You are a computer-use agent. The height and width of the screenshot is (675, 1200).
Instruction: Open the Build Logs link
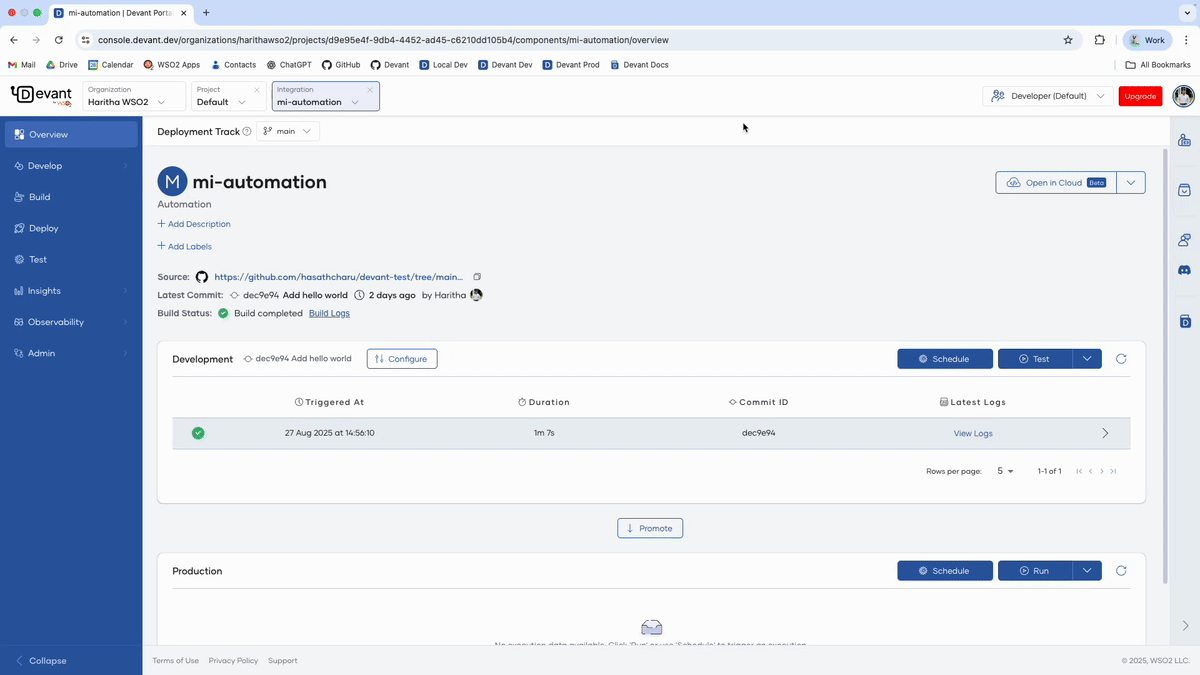[329, 313]
